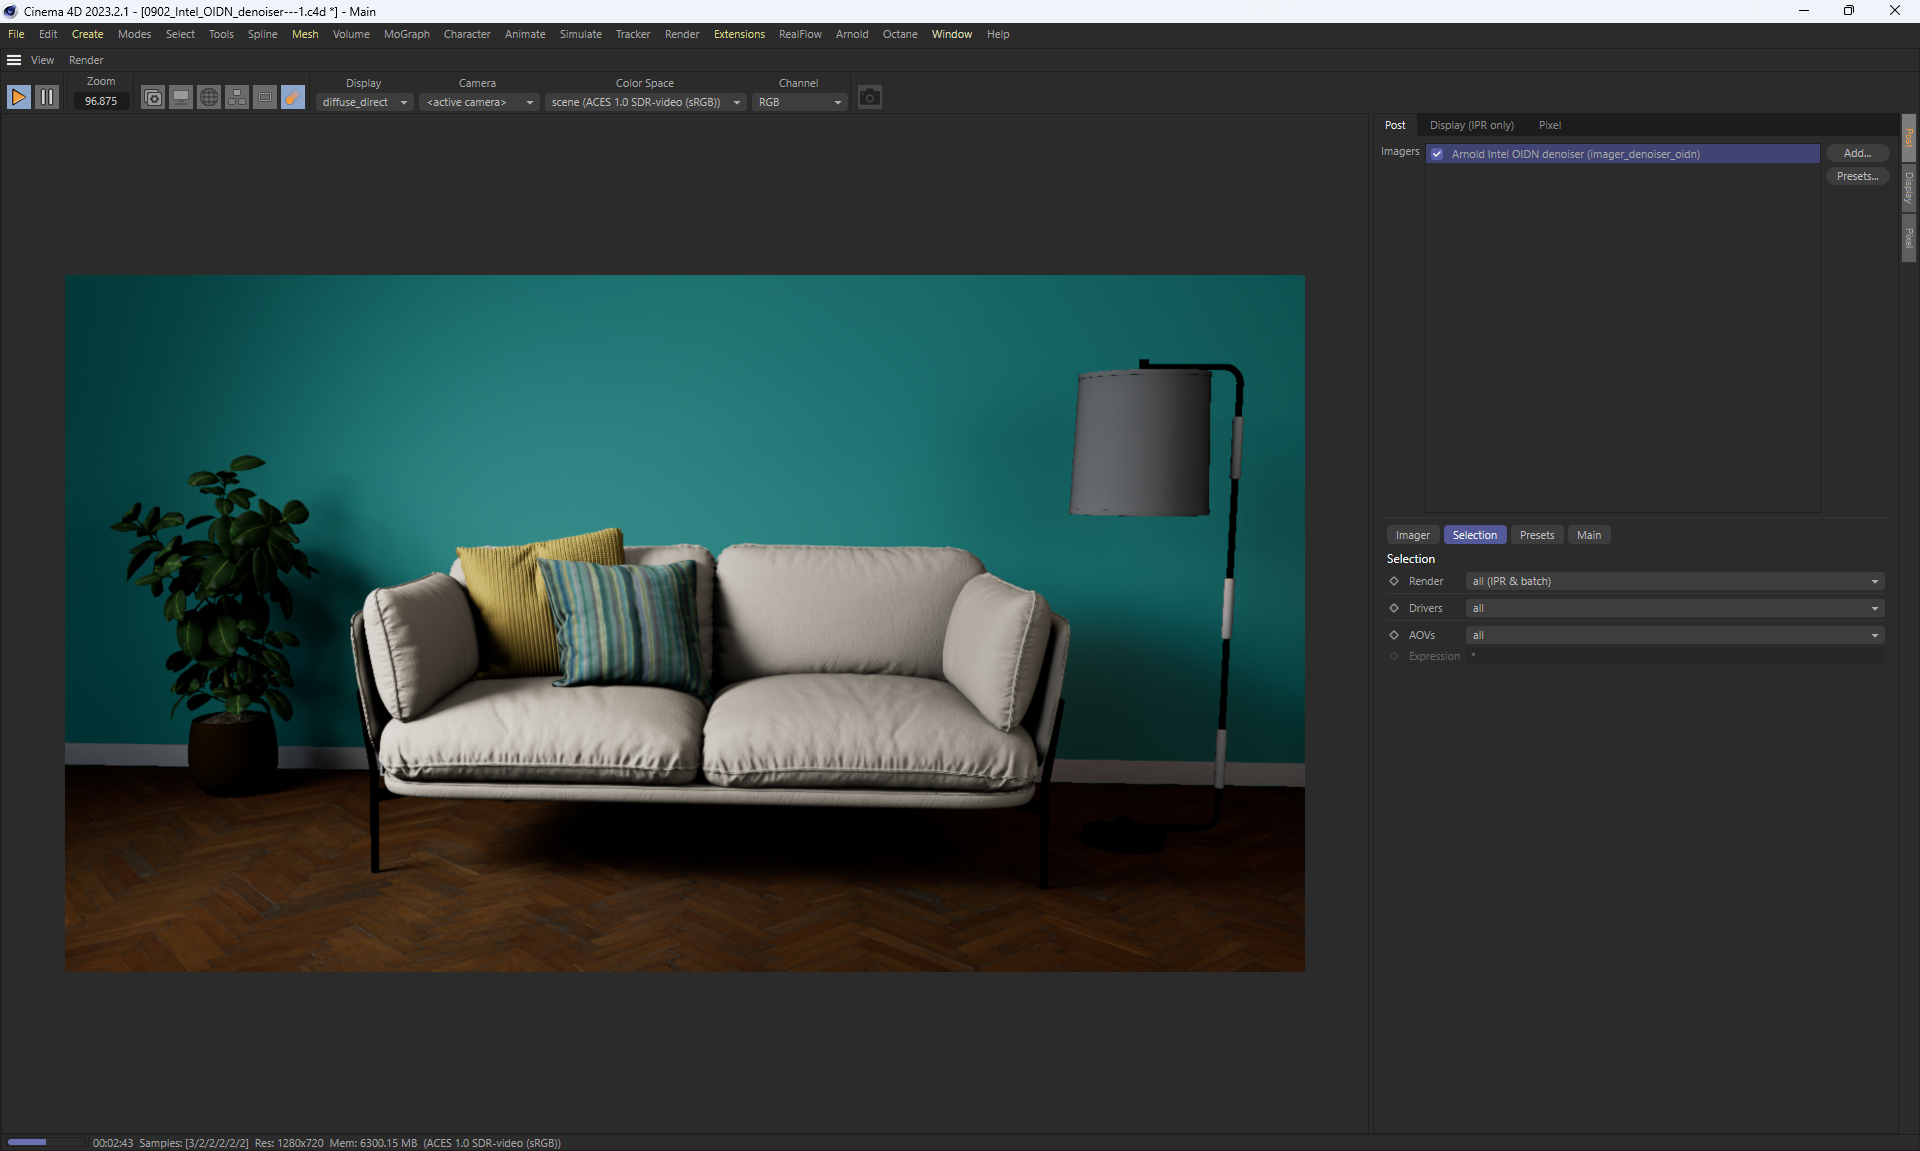The width and height of the screenshot is (1920, 1151).
Task: Open the Arnold menu in menu bar
Action: pyautogui.click(x=851, y=34)
